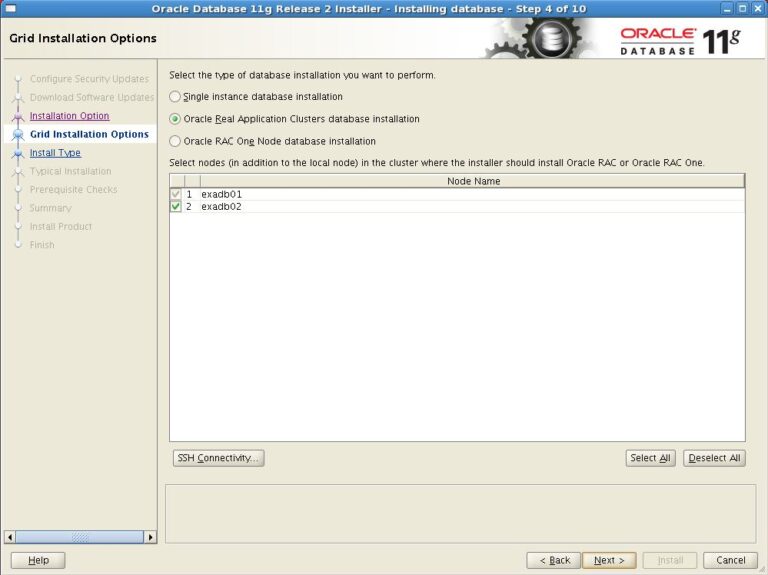Click the Installation Option step marker icon

click(x=18, y=116)
